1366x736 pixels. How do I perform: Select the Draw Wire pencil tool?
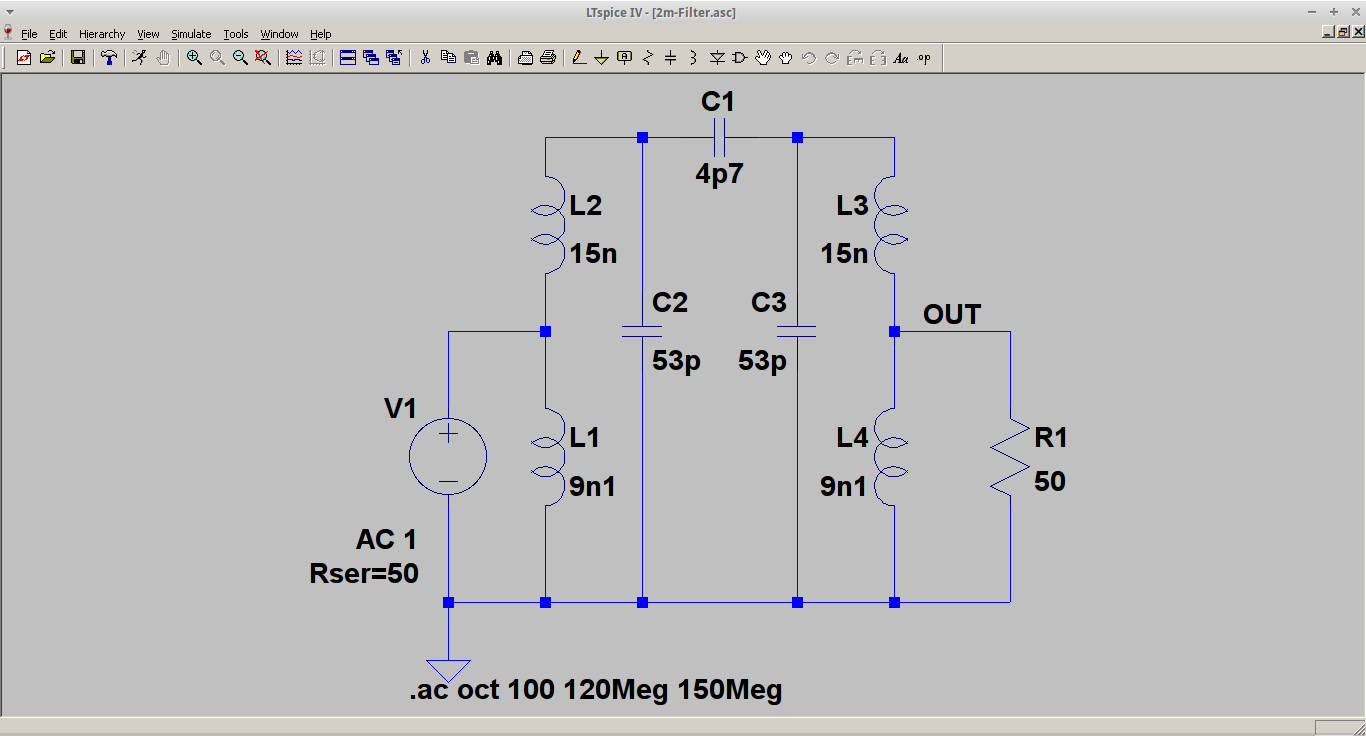pyautogui.click(x=578, y=58)
